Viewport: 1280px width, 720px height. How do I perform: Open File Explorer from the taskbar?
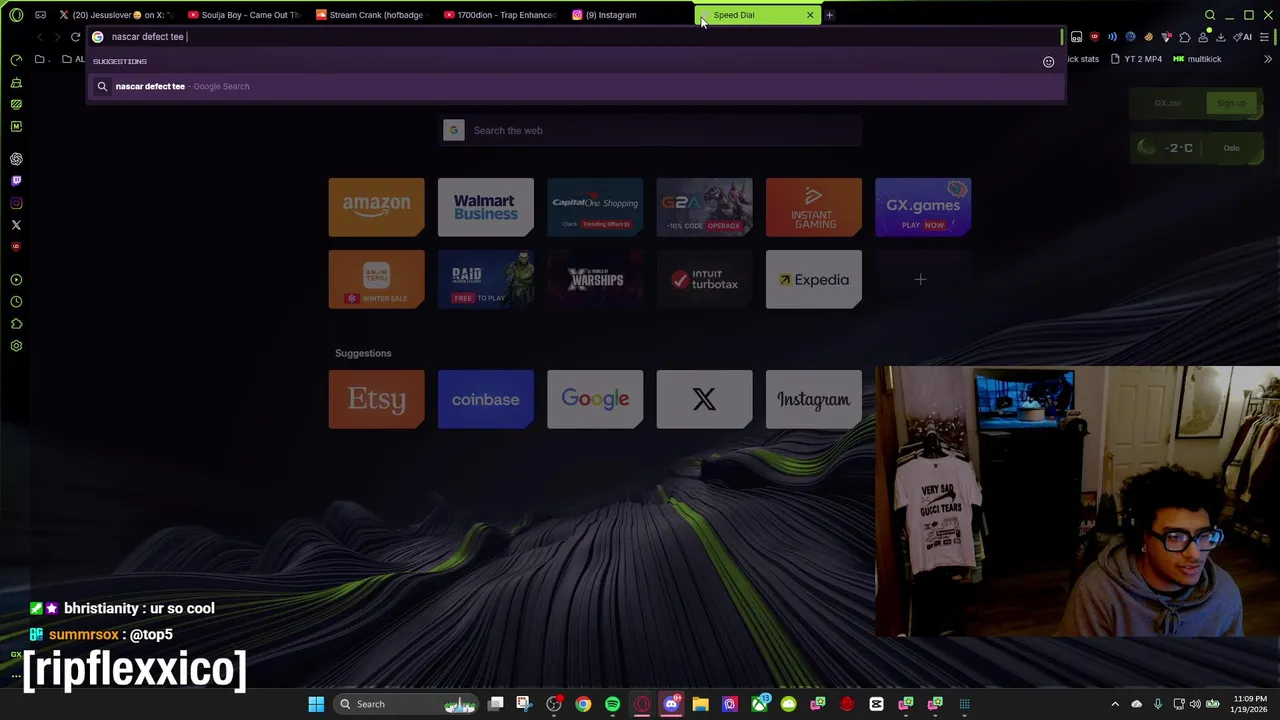(700, 704)
